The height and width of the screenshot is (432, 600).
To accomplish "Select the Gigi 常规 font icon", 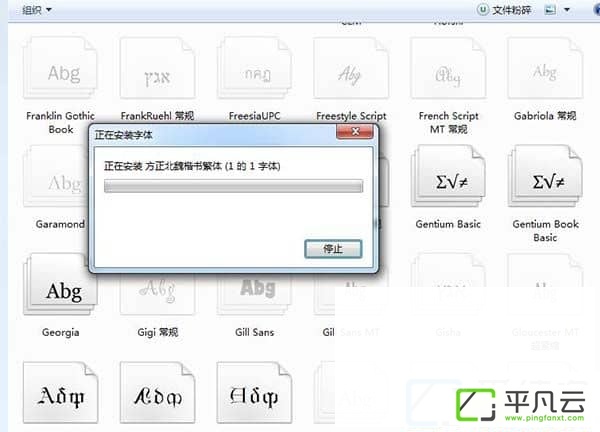I will click(158, 293).
